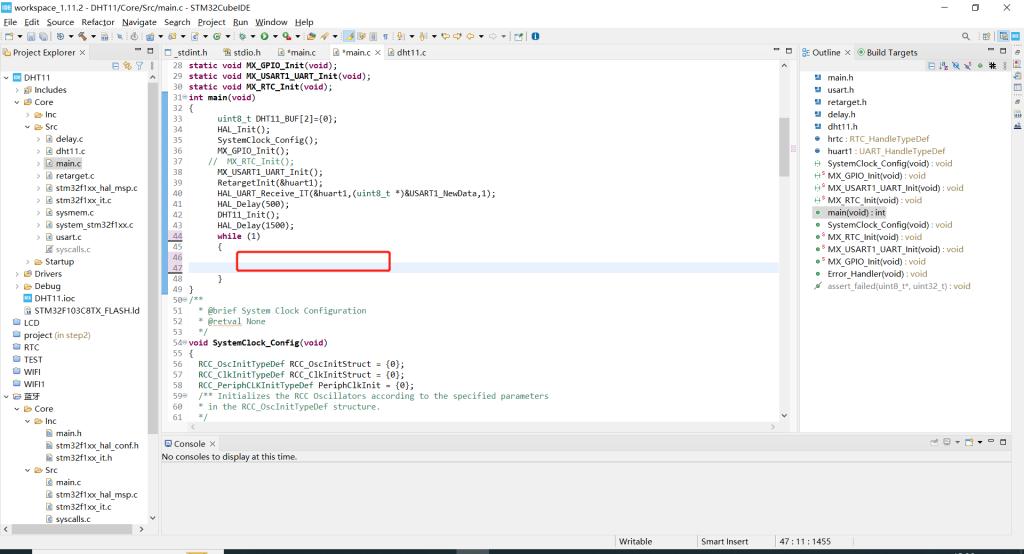This screenshot has width=1024, height=554.
Task: Collapse the function fold at line 31
Action: point(185,97)
